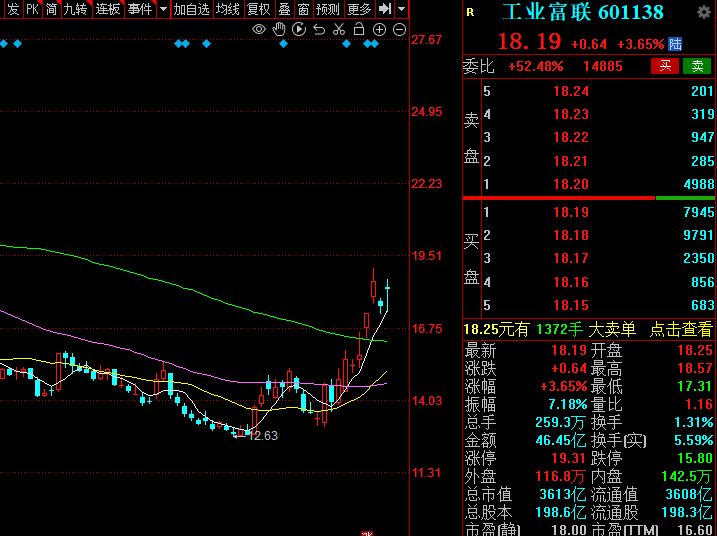717x536 pixels.
Task: Click the 27.67 price axis label
Action: (x=427, y=40)
